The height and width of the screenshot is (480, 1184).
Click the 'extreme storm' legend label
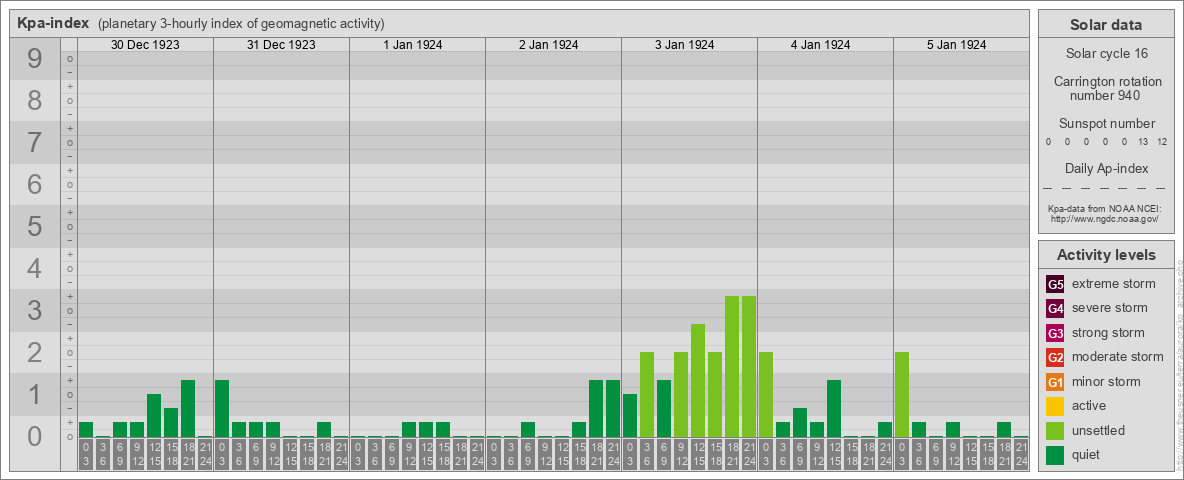pos(1114,285)
